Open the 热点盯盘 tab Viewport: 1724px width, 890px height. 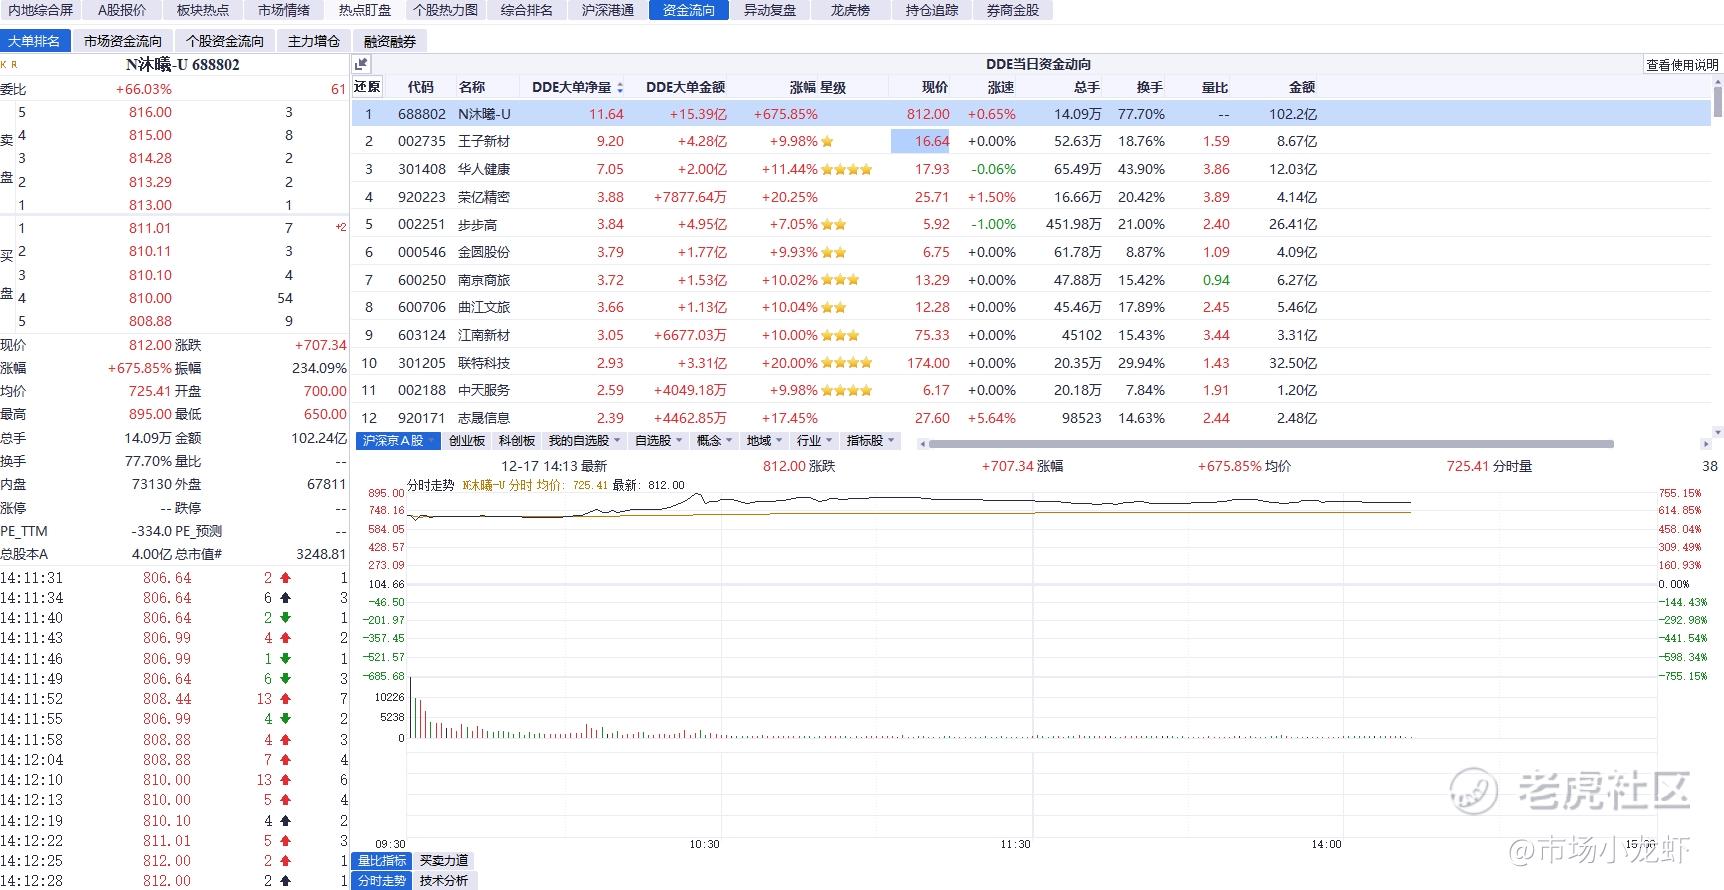coord(365,10)
